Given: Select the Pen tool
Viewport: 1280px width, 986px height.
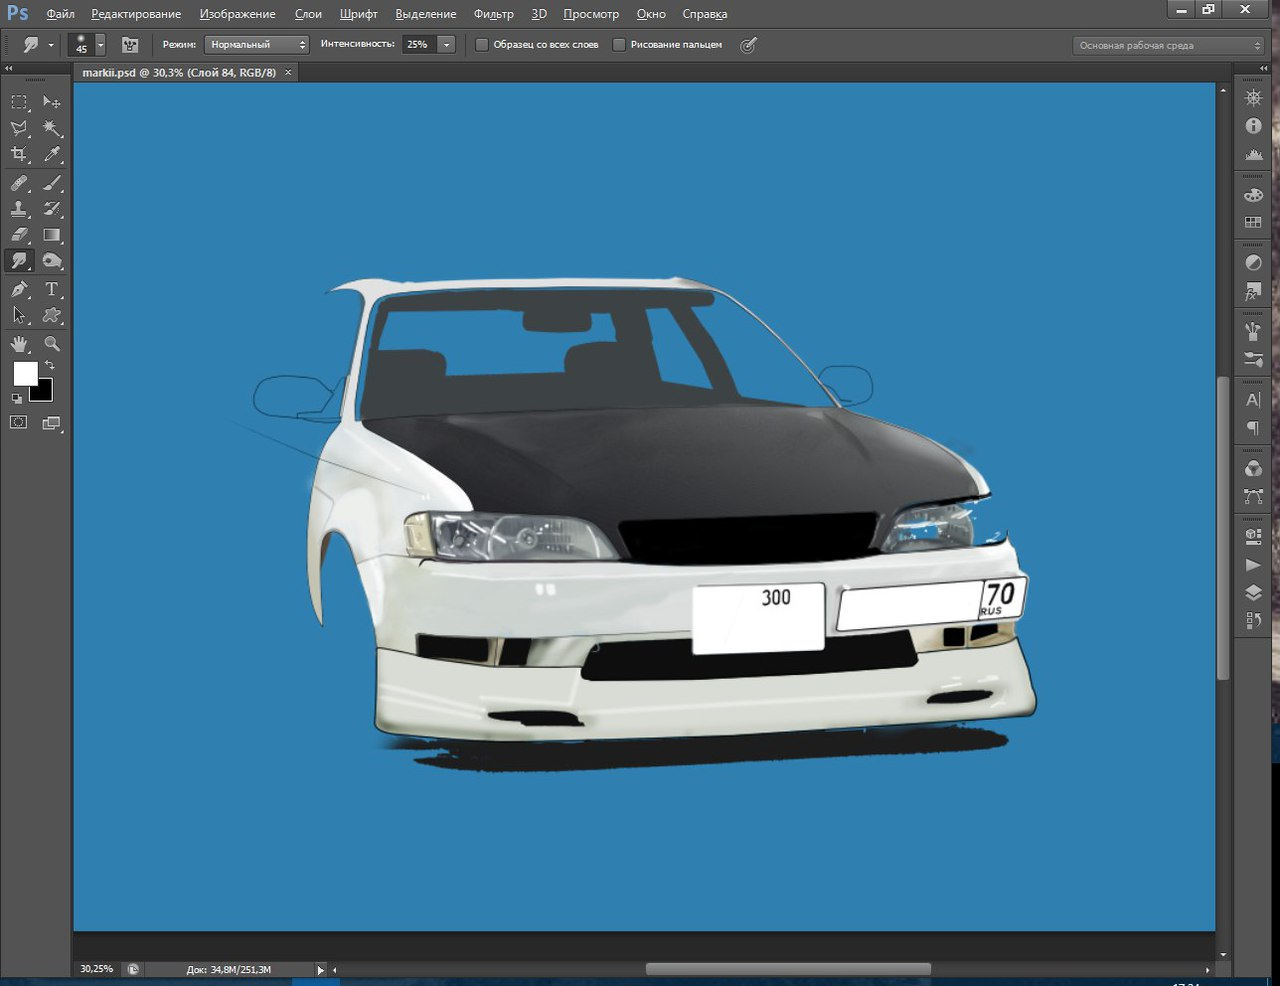Looking at the screenshot, I should 19,289.
